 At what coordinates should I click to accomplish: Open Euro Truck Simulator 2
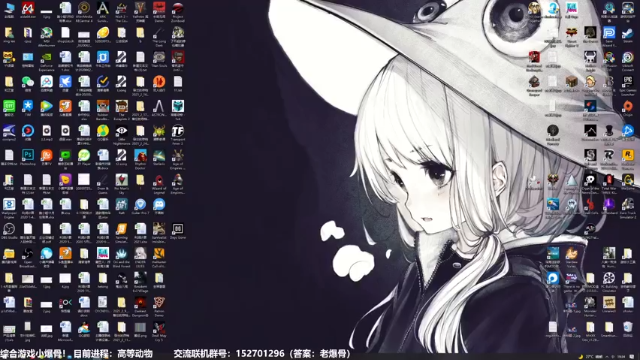click(628, 208)
